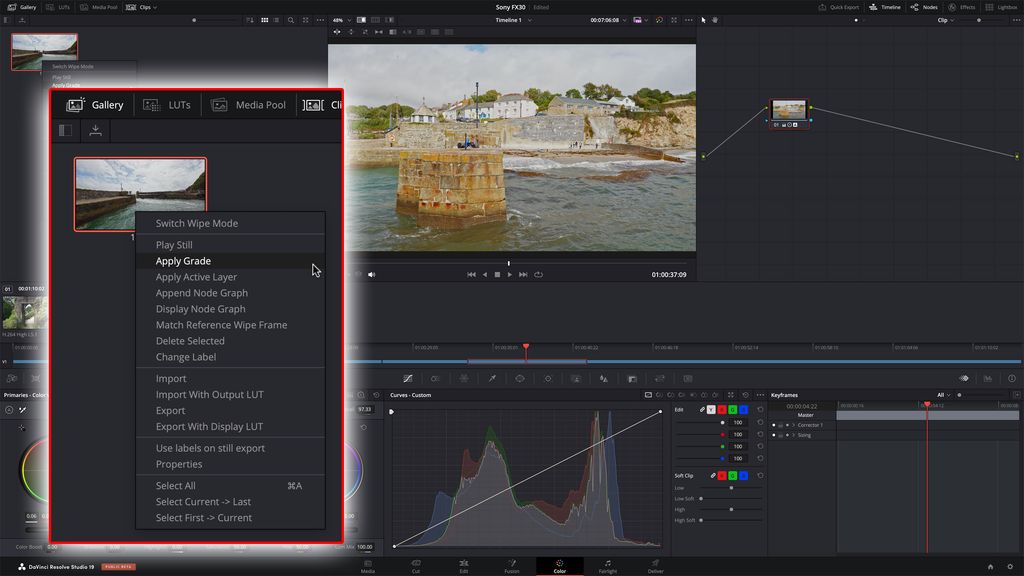This screenshot has height=576, width=1024.
Task: Toggle the channel link chain in the Curves editor
Action: pos(702,409)
